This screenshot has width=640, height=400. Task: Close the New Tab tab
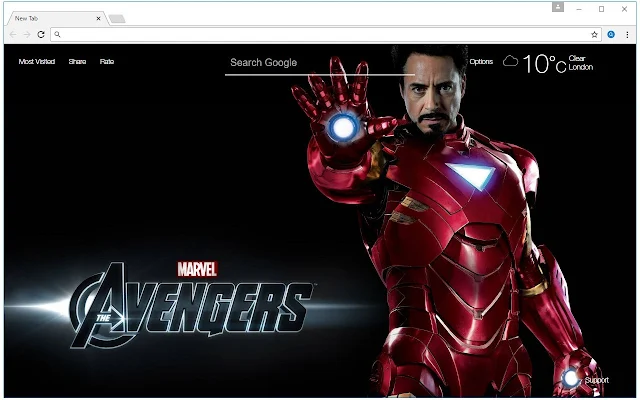coord(98,18)
